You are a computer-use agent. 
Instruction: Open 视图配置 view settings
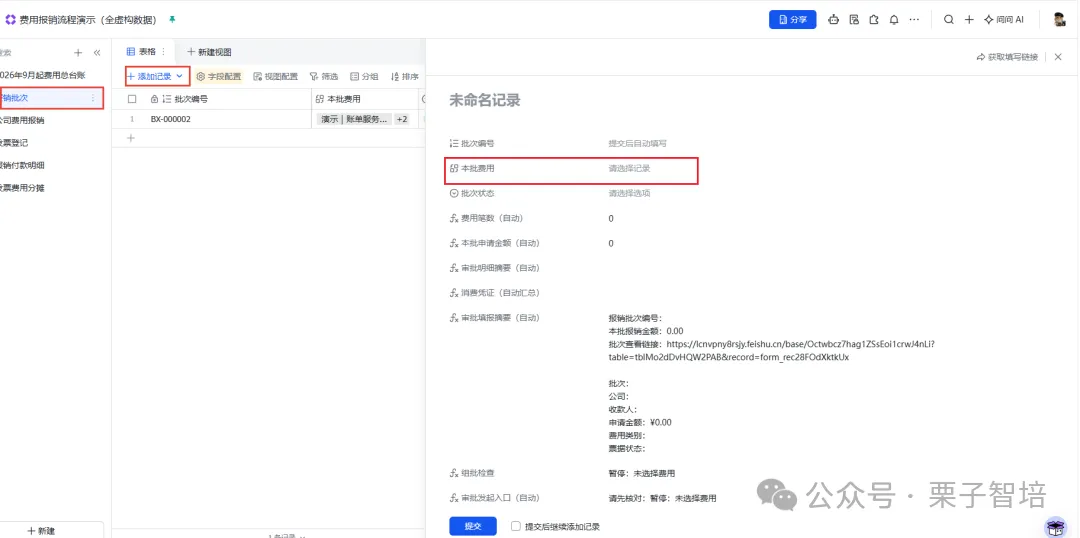276,76
